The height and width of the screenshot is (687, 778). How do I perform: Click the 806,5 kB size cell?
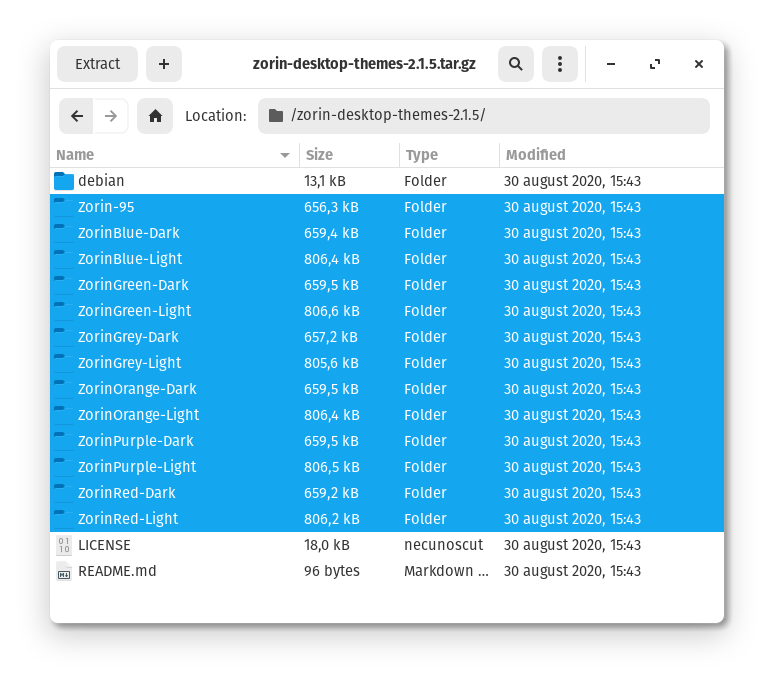[x=332, y=467]
